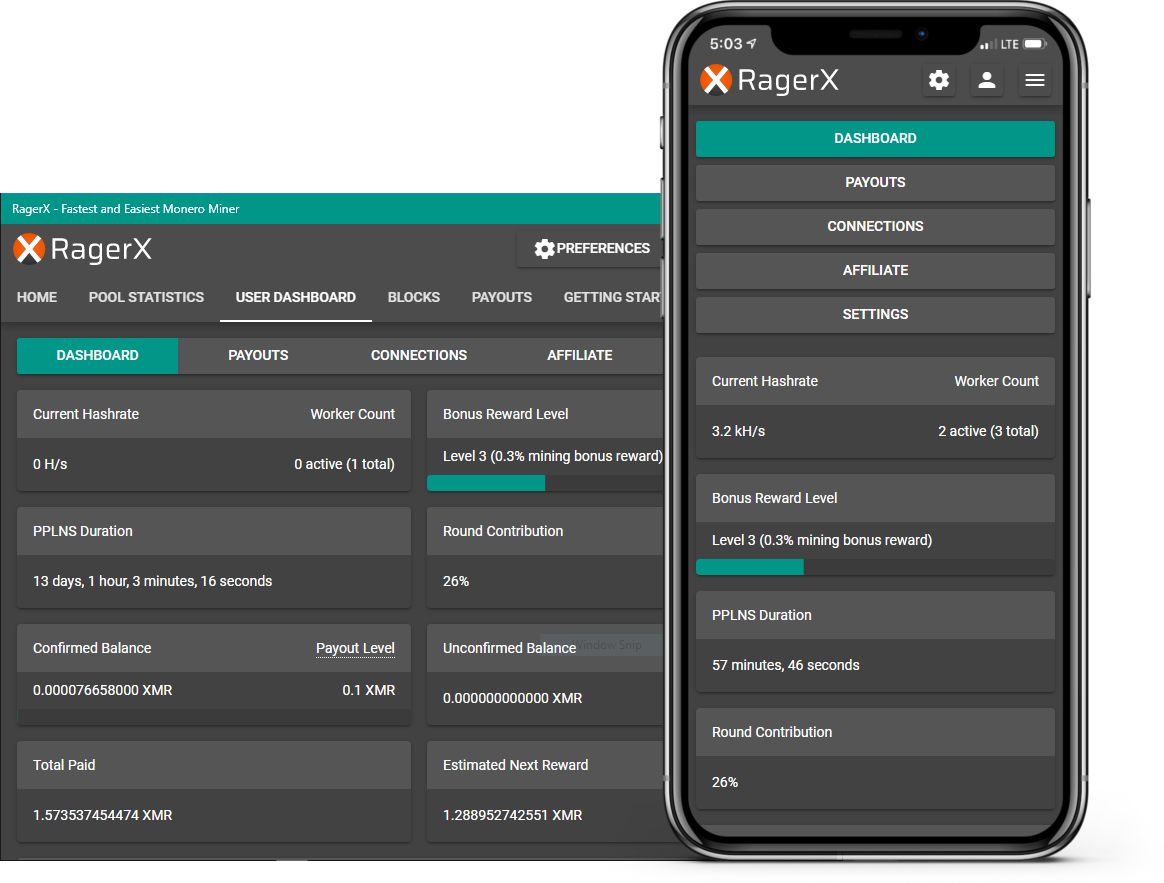Click phone 'Level 3 (0.3% mining bonus reward)' text
This screenshot has width=1164, height=883.
[822, 540]
